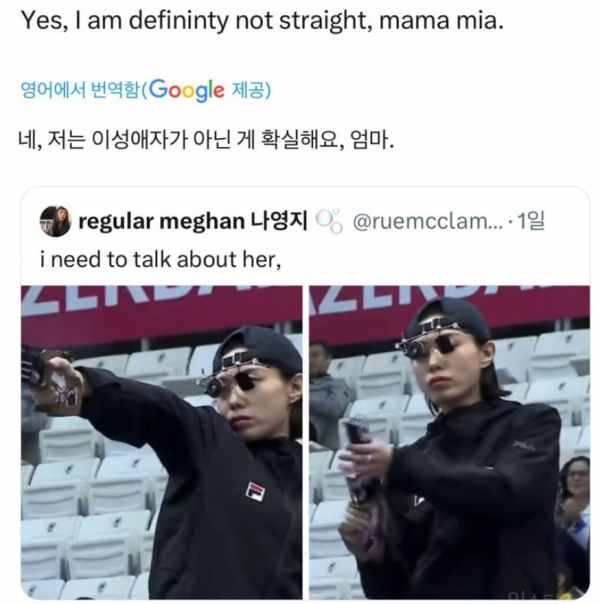The width and height of the screenshot is (600, 604).
Task: Click the 'definitely not straight, mama mia' tweet text
Action: click(x=263, y=20)
